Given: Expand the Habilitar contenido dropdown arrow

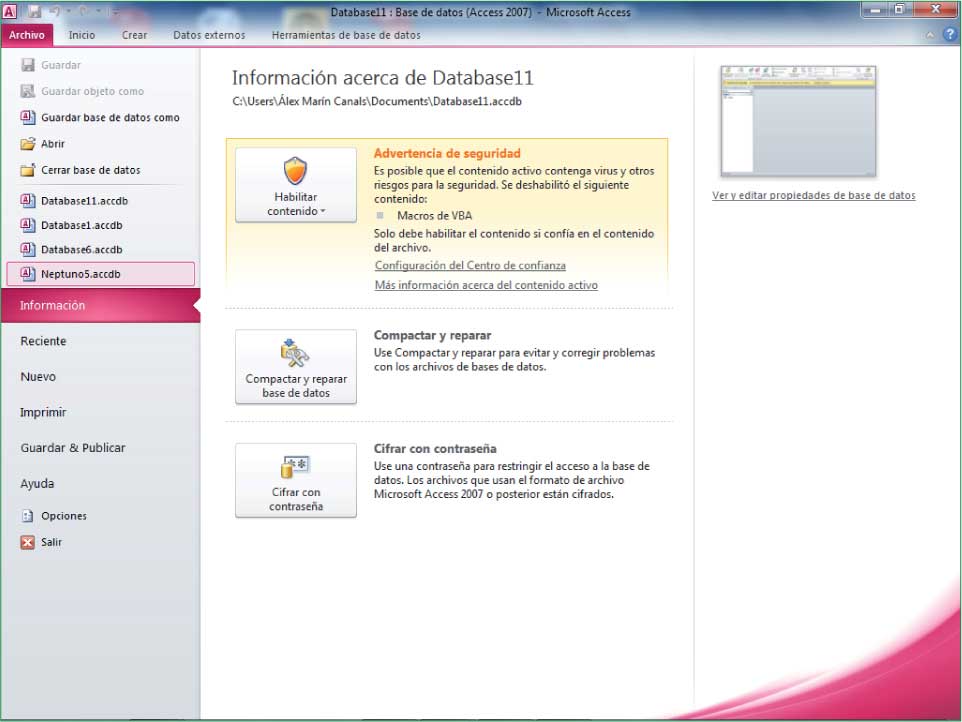Looking at the screenshot, I should tap(323, 211).
